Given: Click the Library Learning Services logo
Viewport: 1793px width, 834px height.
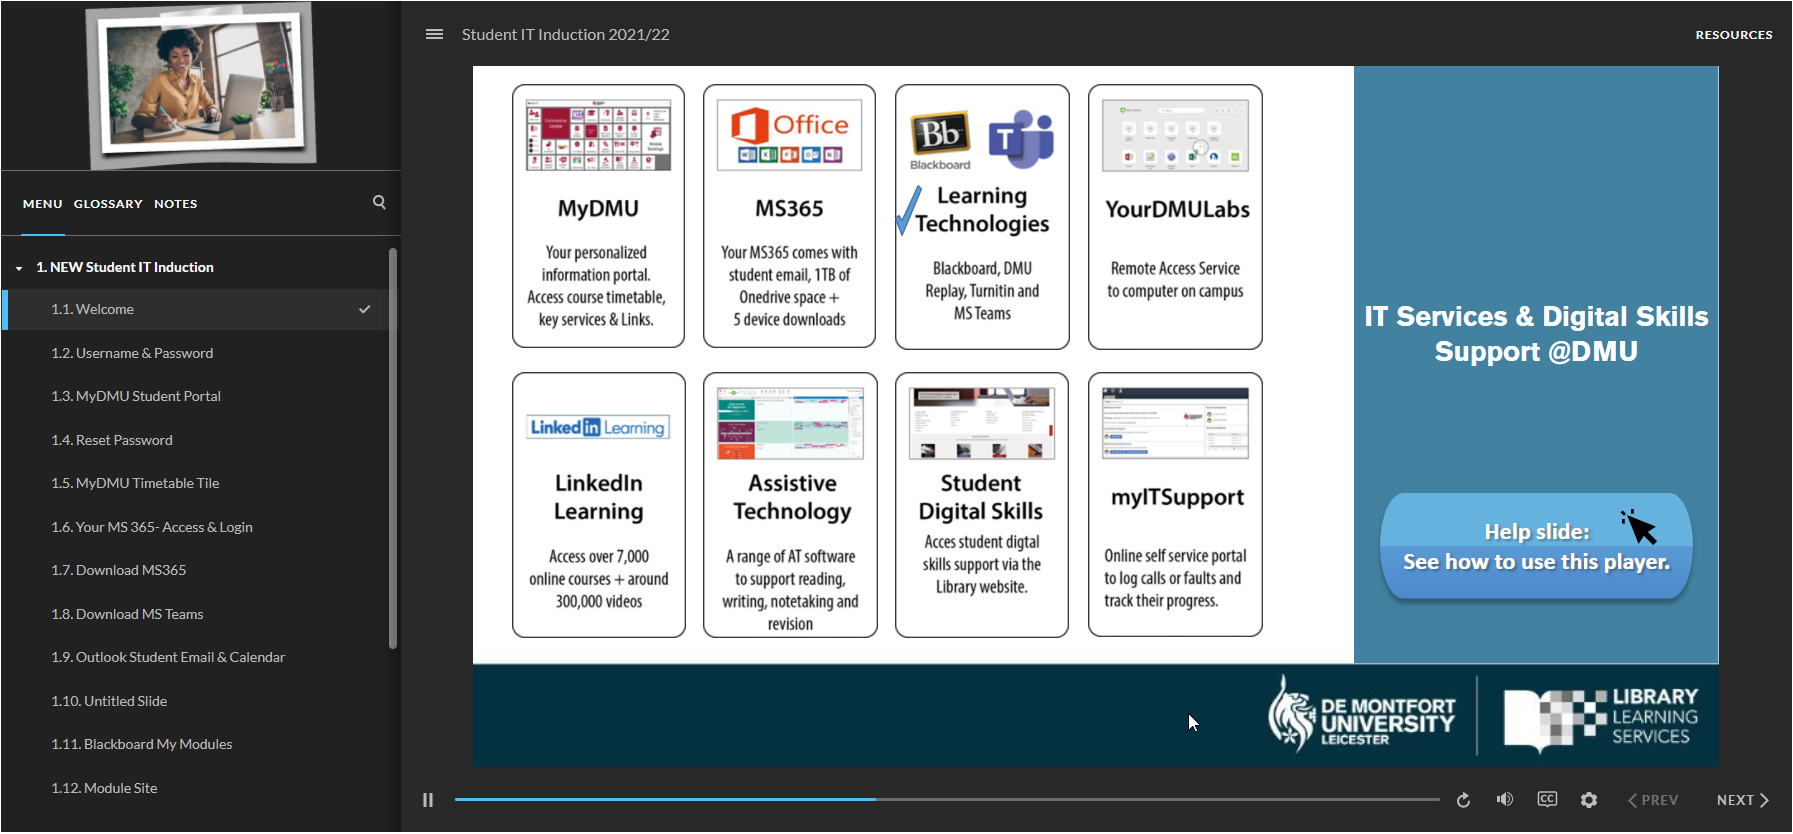Looking at the screenshot, I should [1601, 719].
